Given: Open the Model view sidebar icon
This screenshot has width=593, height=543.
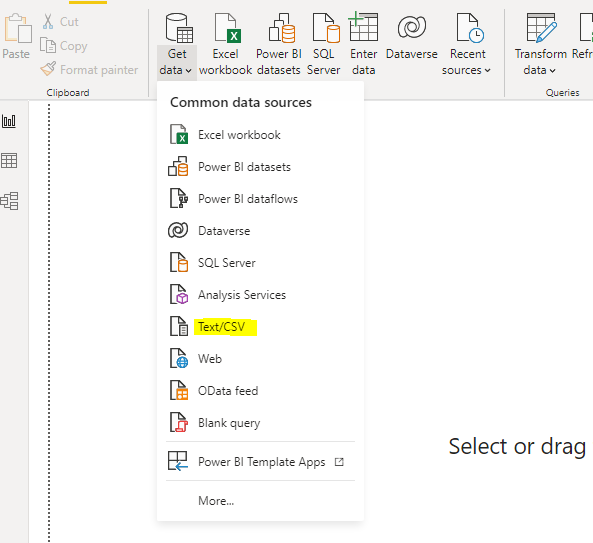Looking at the screenshot, I should point(9,200).
